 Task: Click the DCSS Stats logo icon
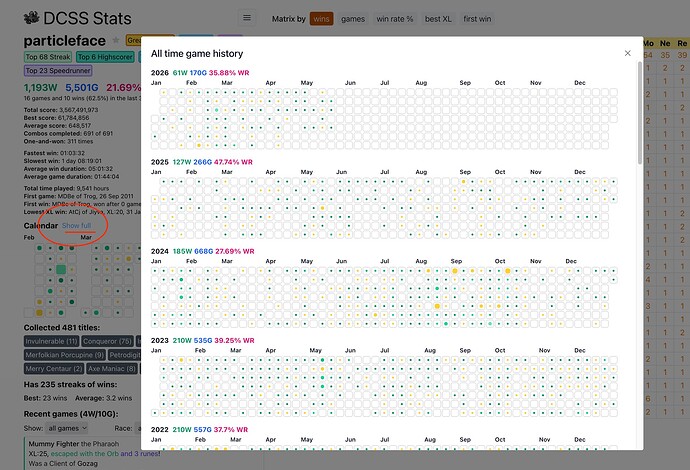click(x=32, y=18)
